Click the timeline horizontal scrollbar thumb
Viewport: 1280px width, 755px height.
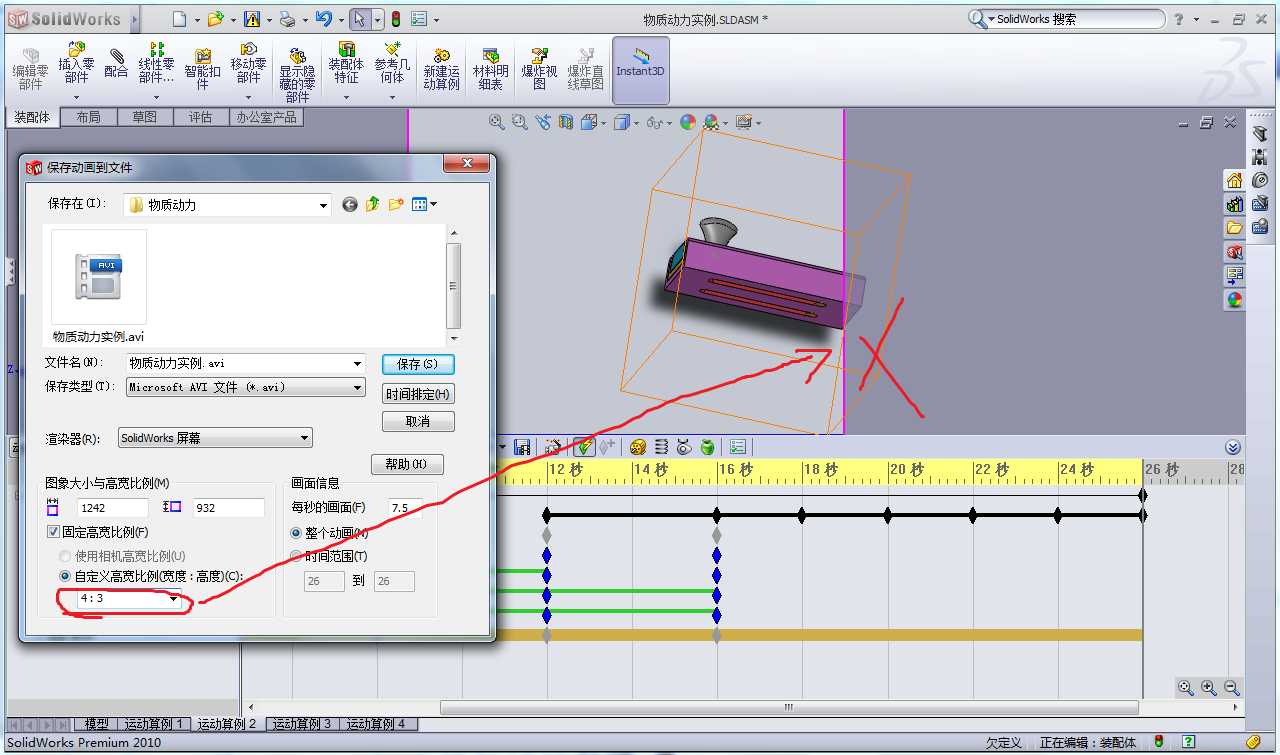click(788, 707)
